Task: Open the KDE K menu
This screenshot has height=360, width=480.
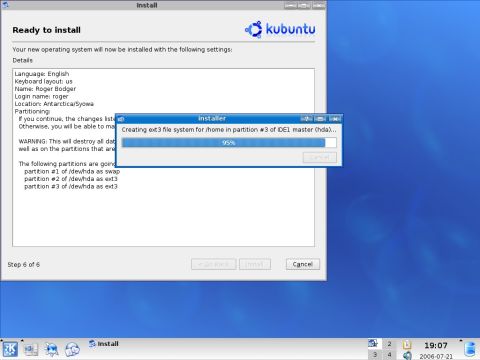Action: click(10, 349)
